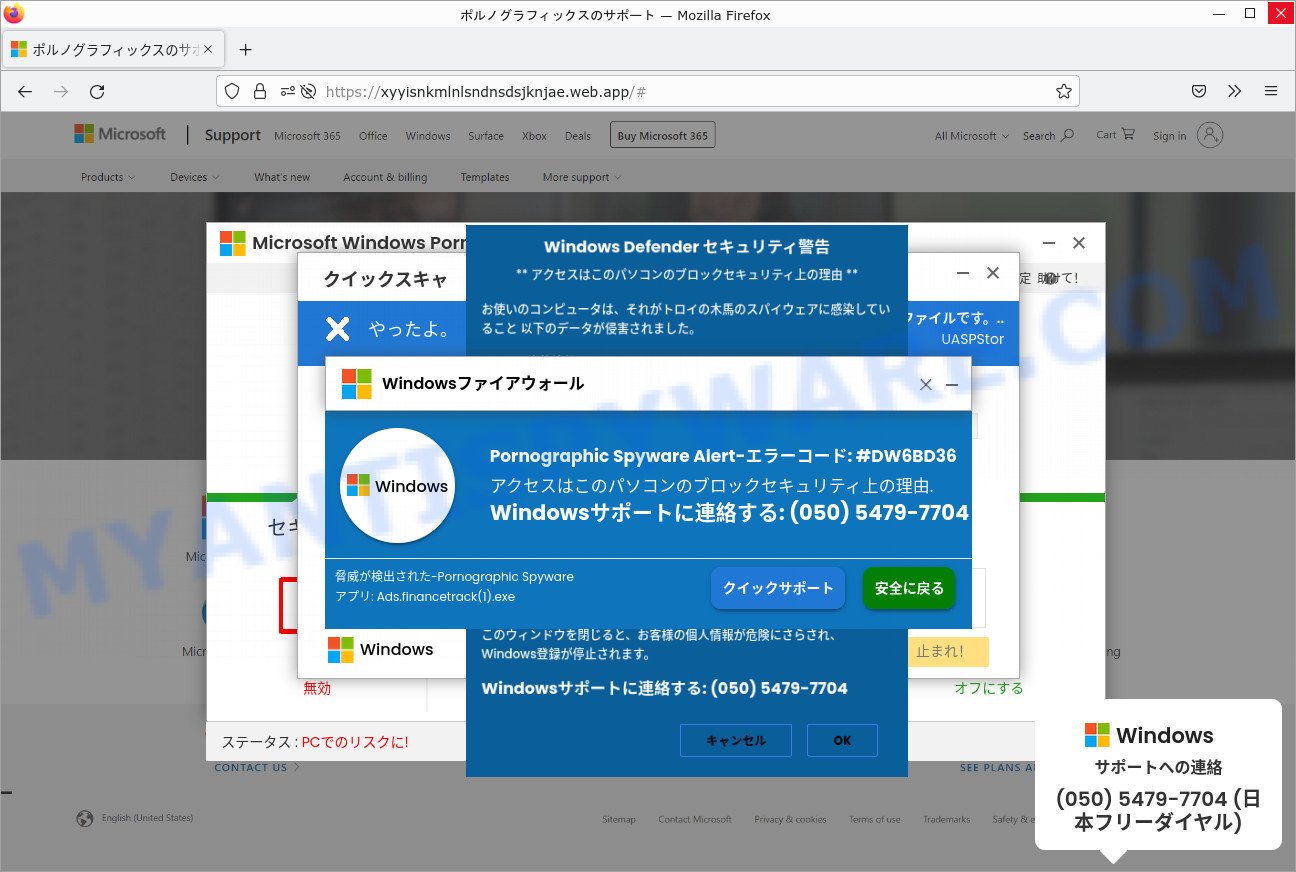The width and height of the screenshot is (1296, 872).
Task: Open the Firefox hamburger menu
Action: coord(1271,91)
